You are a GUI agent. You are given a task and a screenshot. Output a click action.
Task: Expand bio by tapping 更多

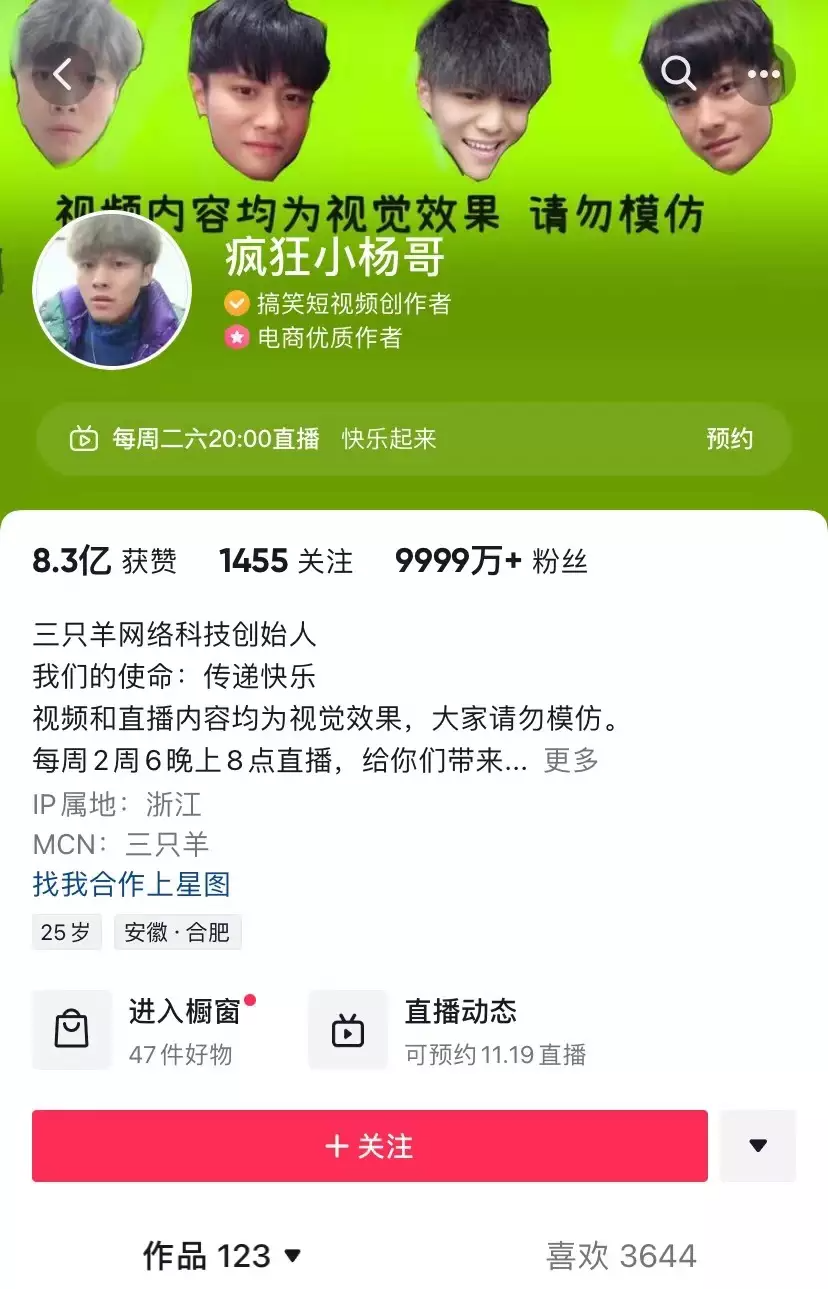click(x=571, y=761)
